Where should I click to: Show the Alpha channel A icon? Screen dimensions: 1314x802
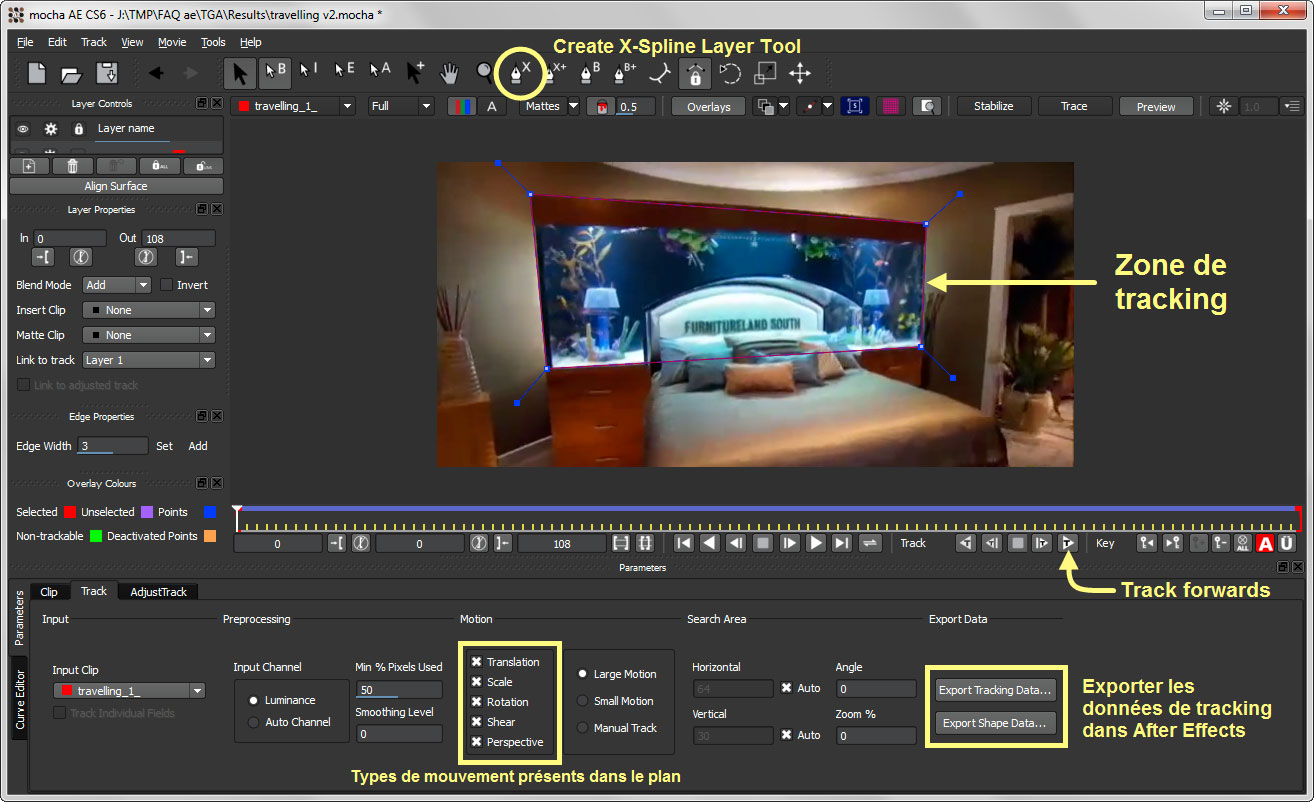(491, 106)
